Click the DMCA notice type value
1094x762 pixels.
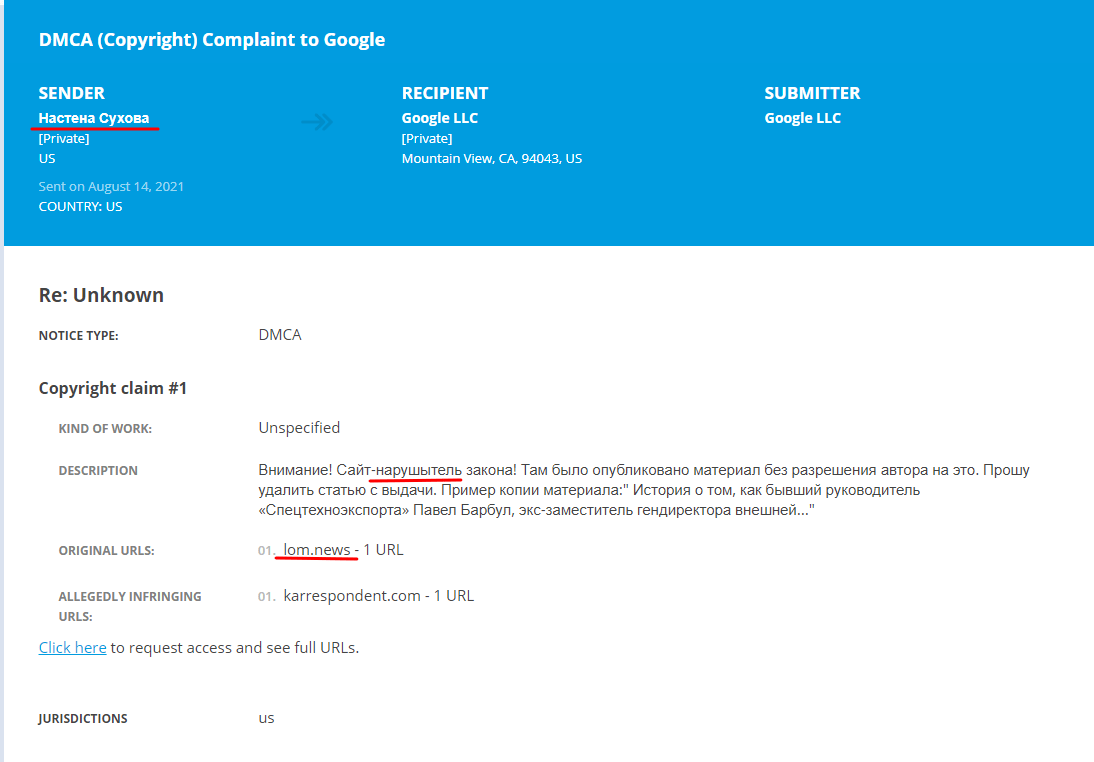[280, 335]
